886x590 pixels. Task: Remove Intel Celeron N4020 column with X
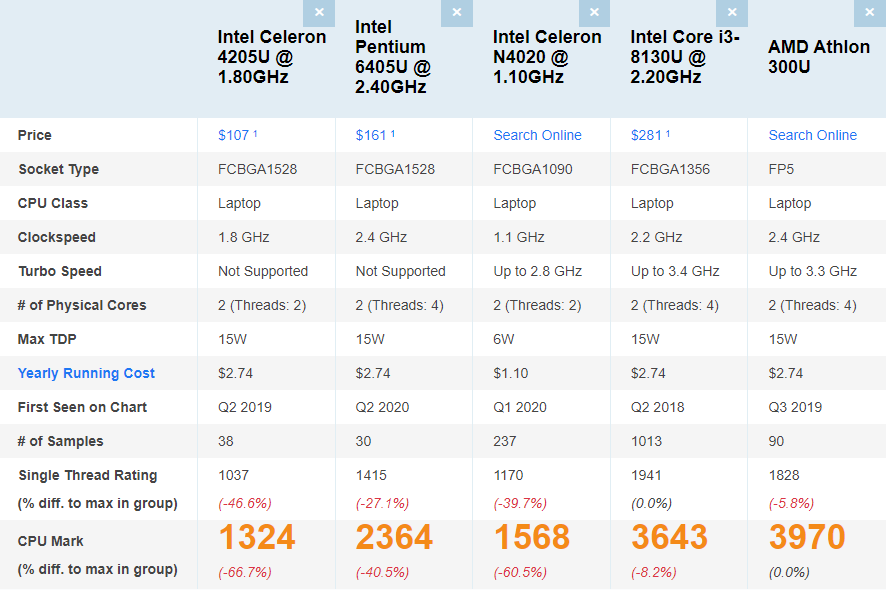594,13
